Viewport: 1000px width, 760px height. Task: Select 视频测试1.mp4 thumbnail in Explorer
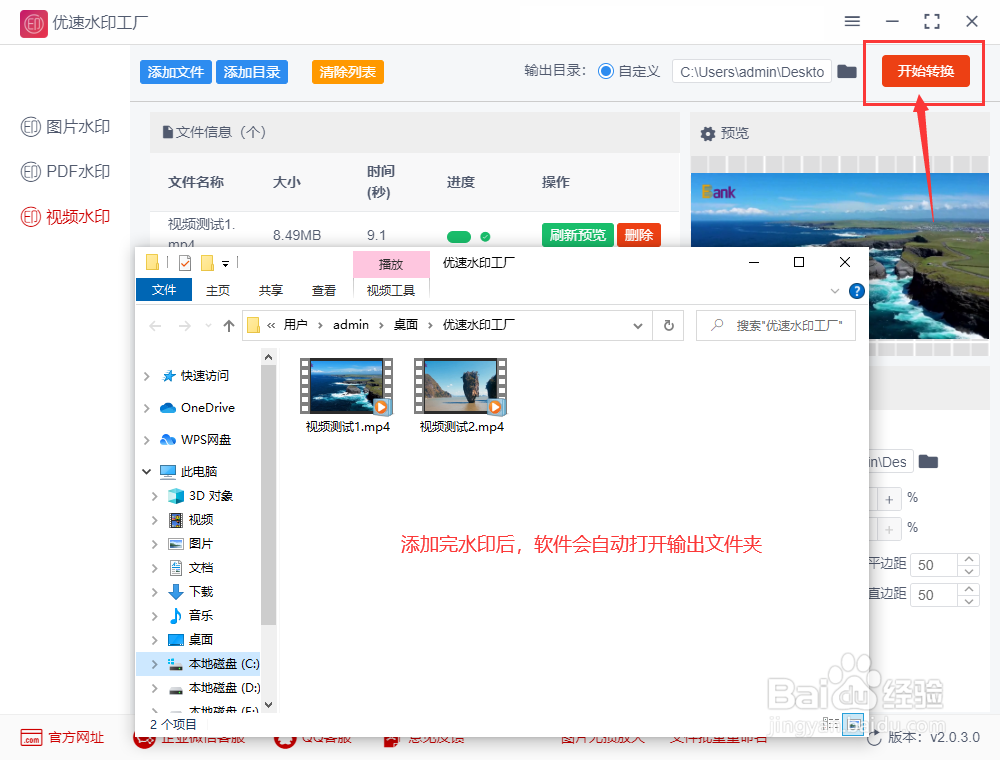(x=347, y=386)
